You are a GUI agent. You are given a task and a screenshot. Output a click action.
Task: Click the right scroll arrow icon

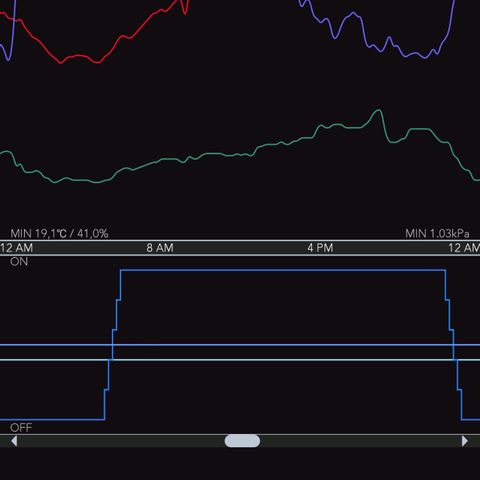click(x=465, y=441)
